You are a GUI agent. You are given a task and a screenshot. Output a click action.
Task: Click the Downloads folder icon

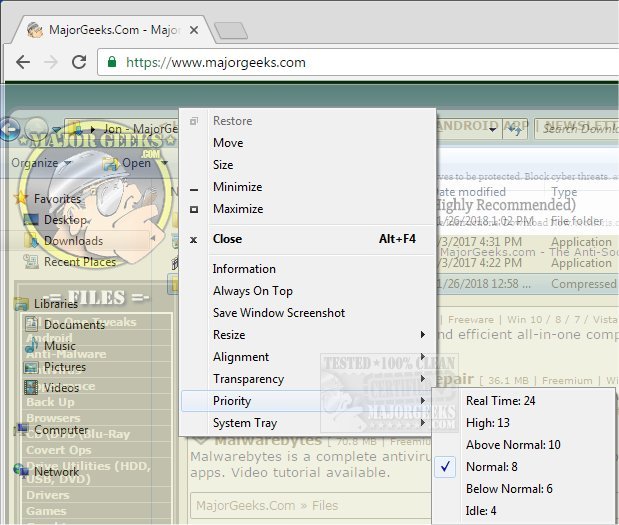click(31, 241)
